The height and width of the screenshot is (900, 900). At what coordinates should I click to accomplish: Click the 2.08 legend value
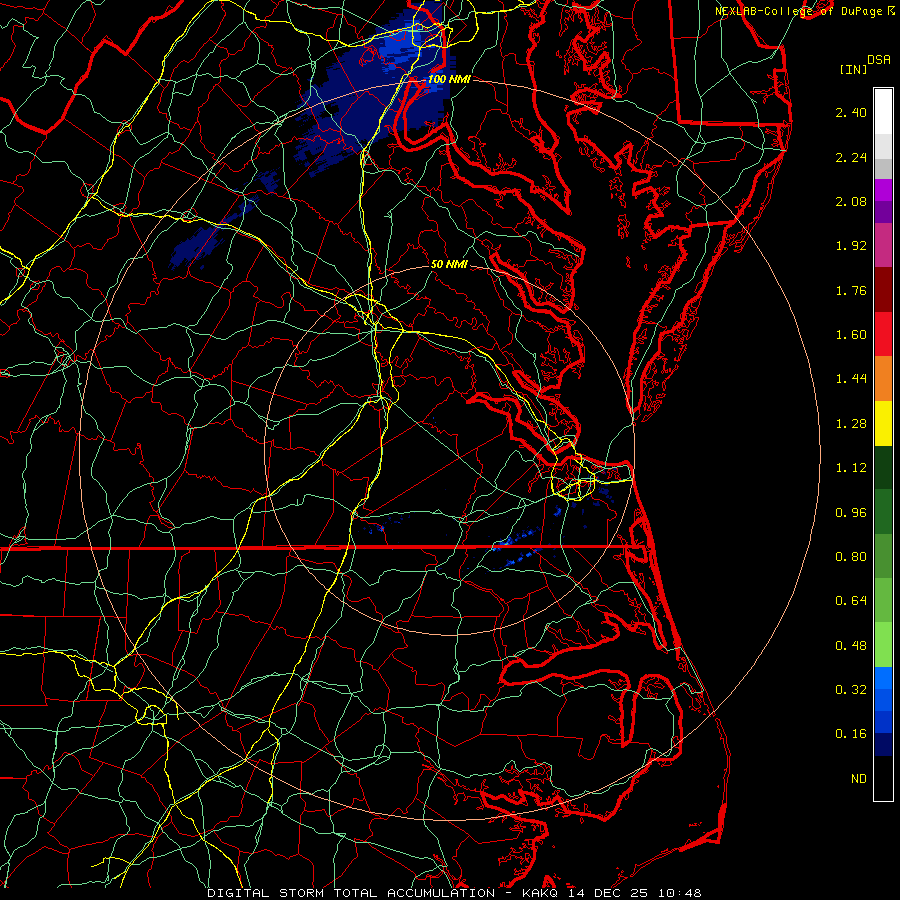pyautogui.click(x=851, y=201)
